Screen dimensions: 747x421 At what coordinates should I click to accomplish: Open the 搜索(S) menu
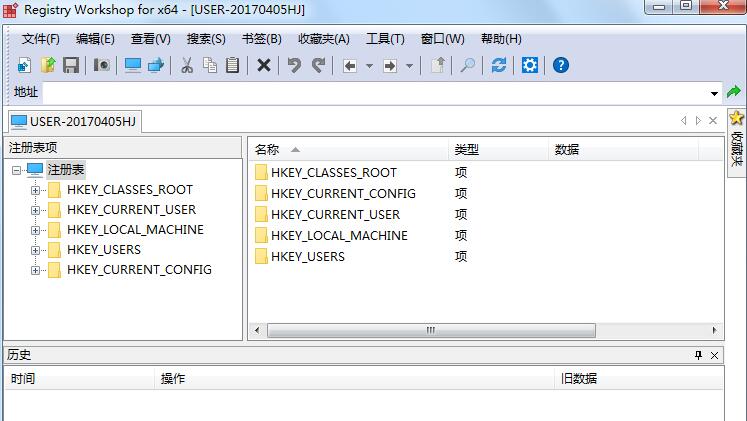pyautogui.click(x=206, y=39)
